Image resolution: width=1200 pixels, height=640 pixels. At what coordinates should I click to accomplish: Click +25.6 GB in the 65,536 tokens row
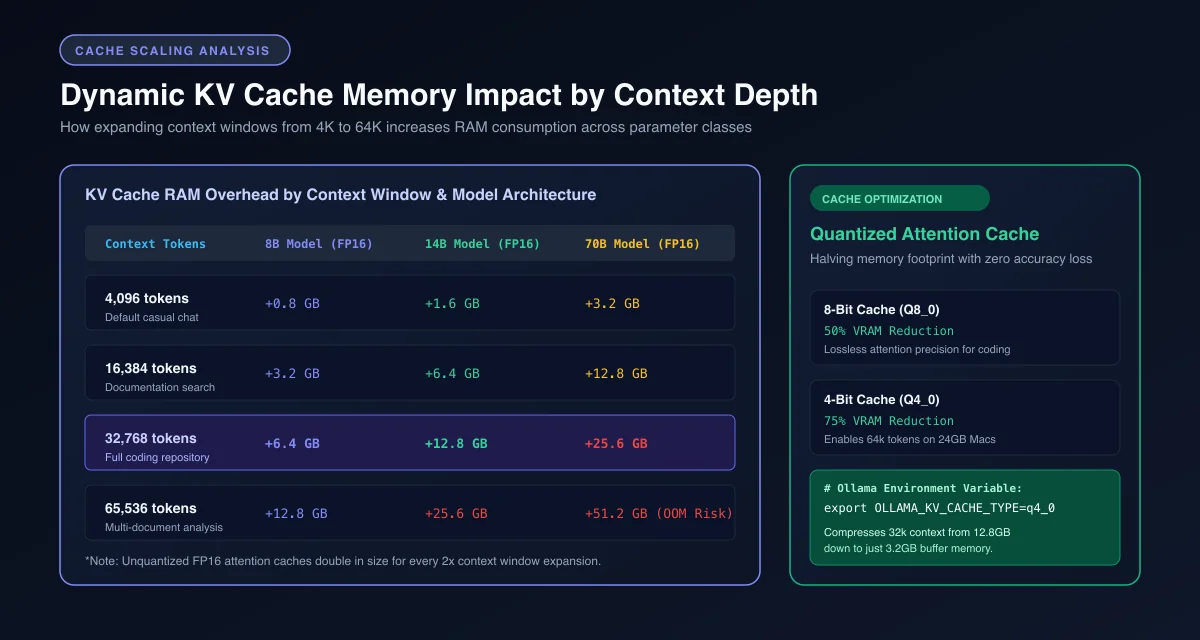tap(456, 513)
